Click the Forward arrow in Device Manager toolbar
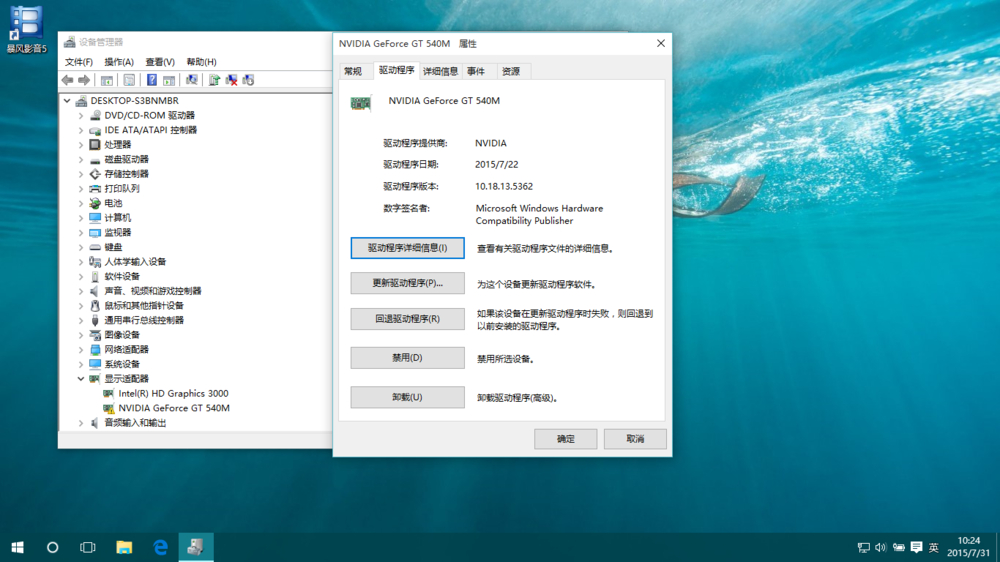Image resolution: width=1000 pixels, height=562 pixels. 84,80
